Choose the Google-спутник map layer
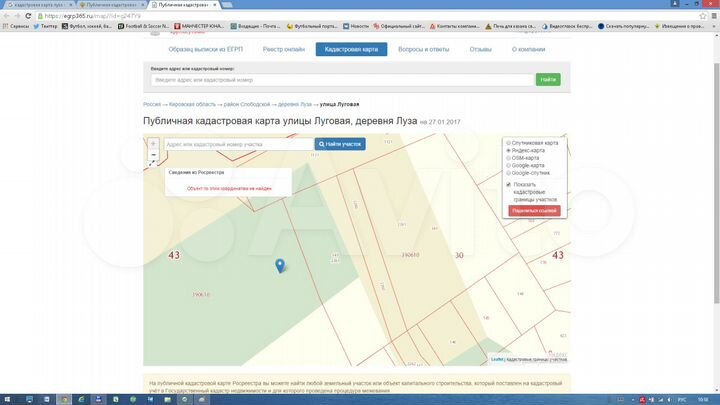Screen dimensions: 720x405 508,172
